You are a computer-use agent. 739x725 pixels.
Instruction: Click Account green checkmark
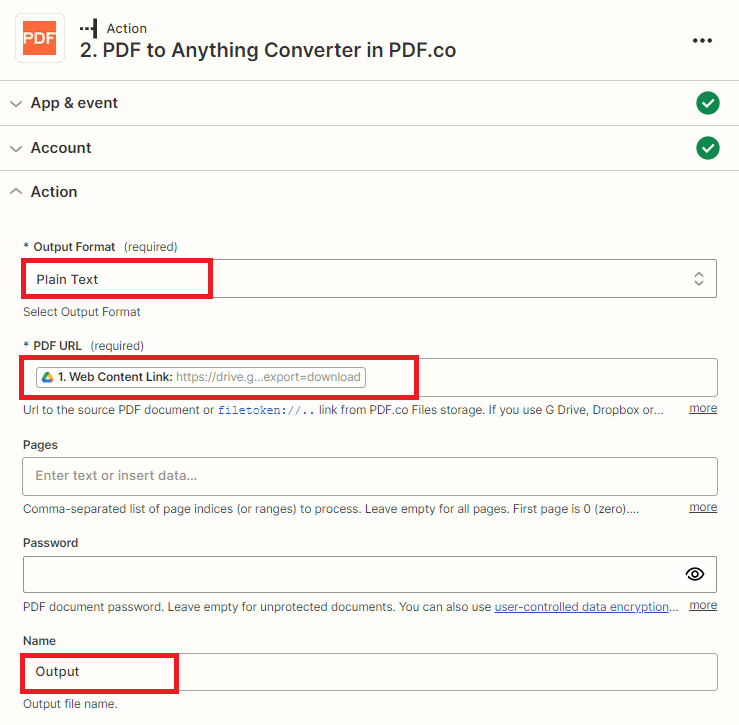coord(707,148)
